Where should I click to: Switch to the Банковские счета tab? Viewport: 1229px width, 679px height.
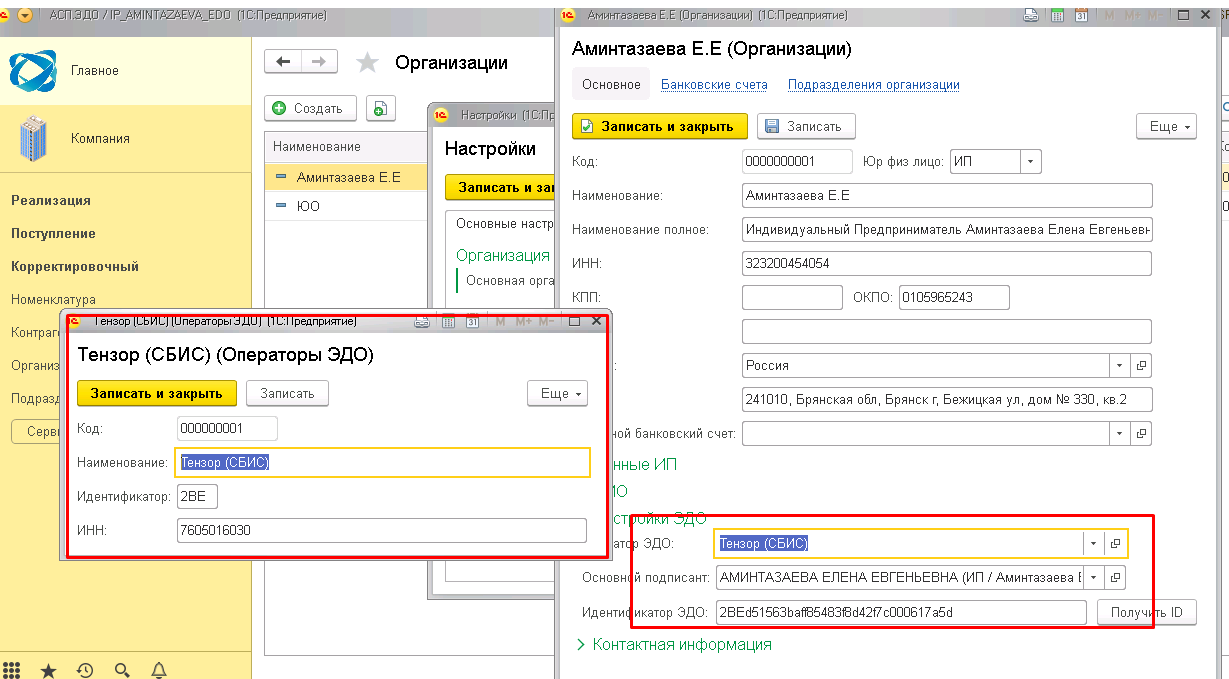pos(714,85)
